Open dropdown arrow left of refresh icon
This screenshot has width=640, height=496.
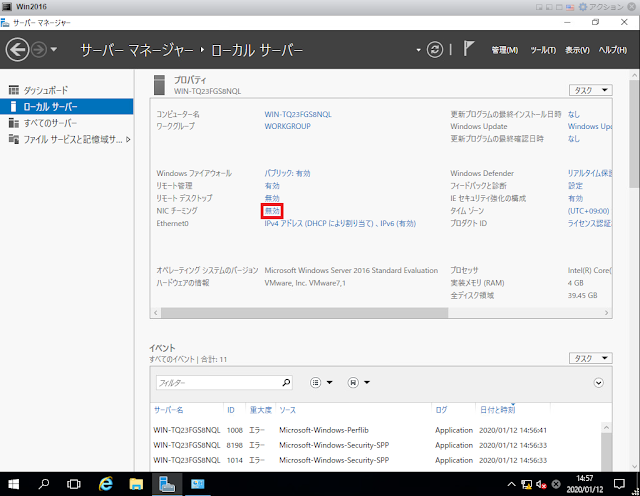[x=418, y=50]
